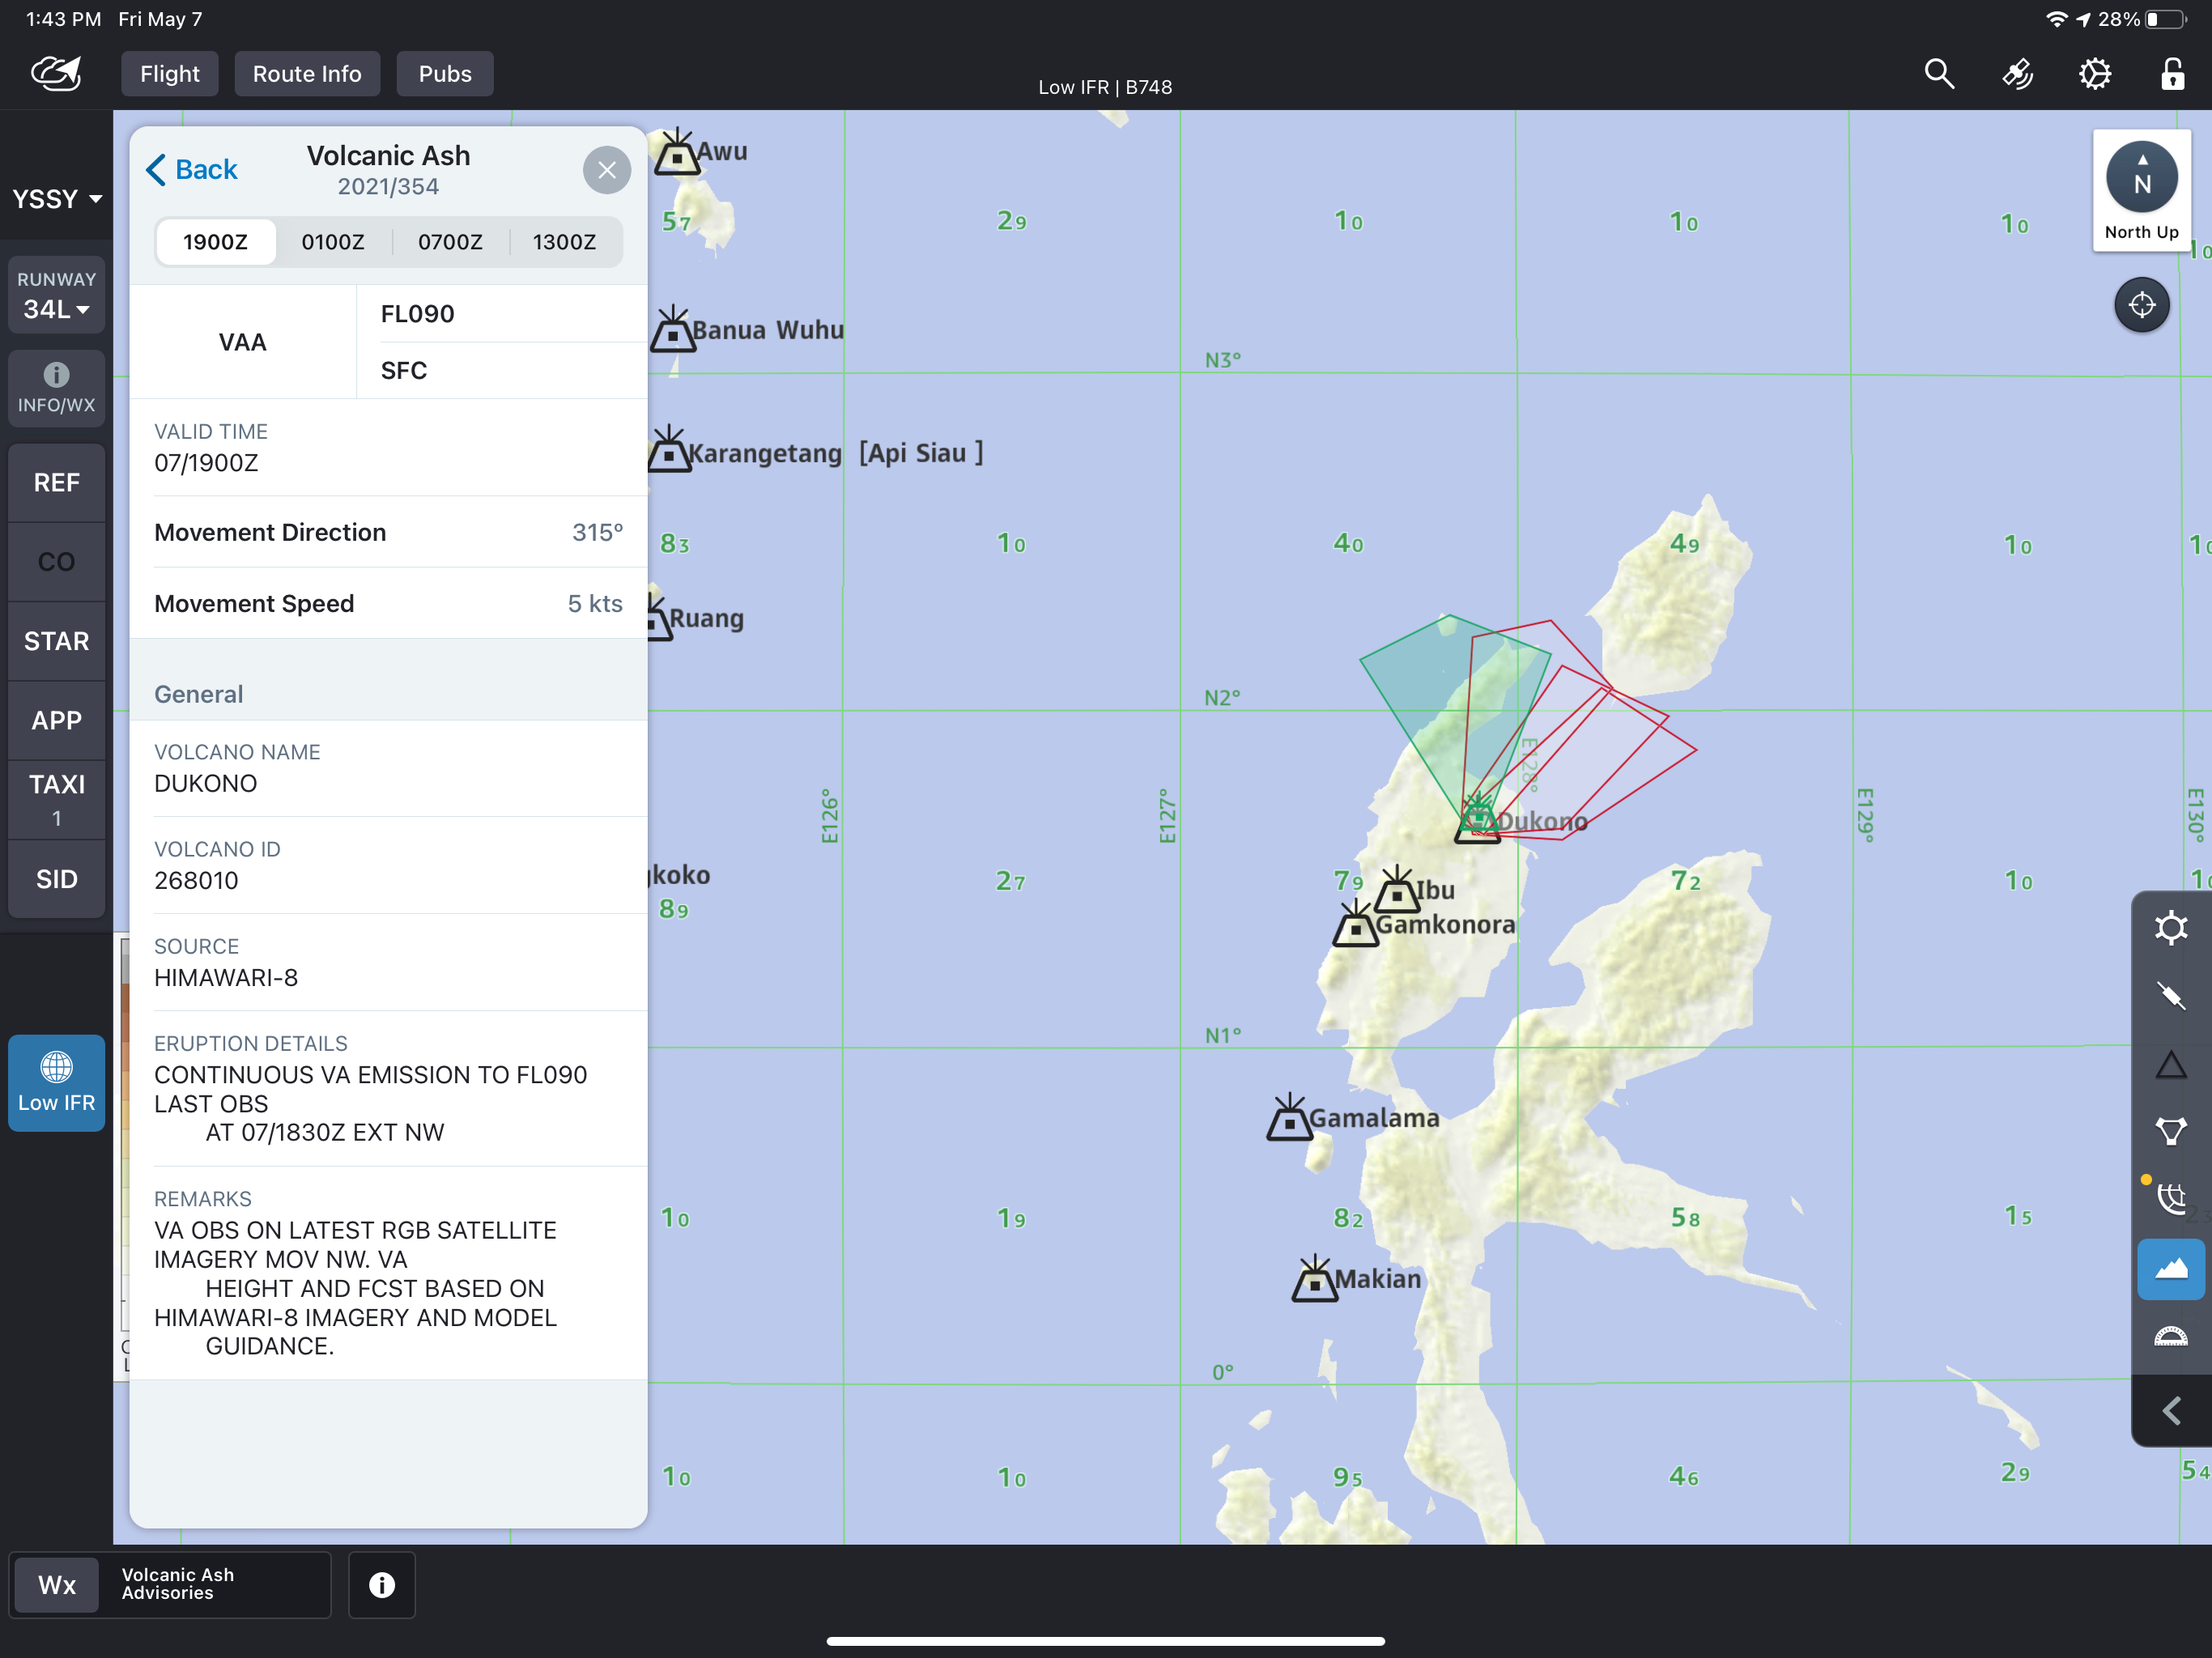The height and width of the screenshot is (1658, 2212).
Task: Switch to the STAR charts tab
Action: 57,641
